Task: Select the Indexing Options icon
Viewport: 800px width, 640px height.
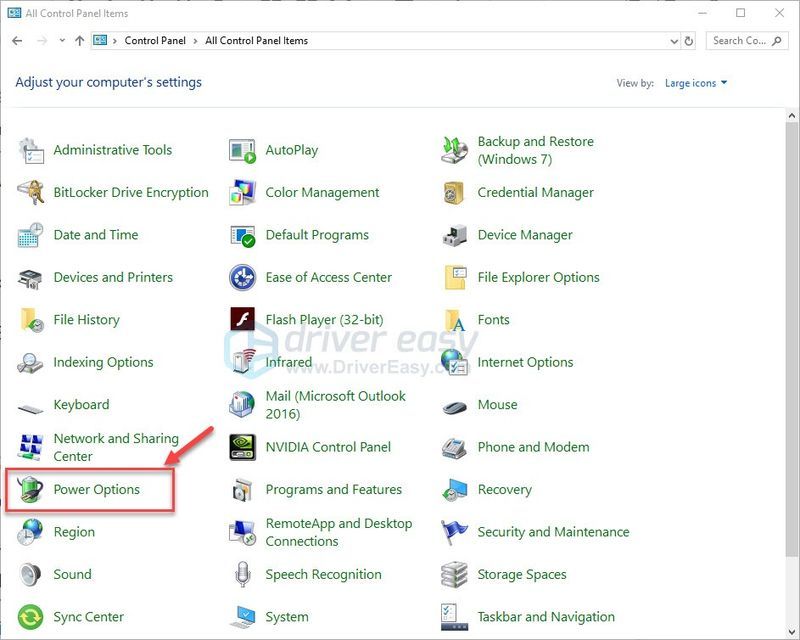Action: tap(30, 362)
